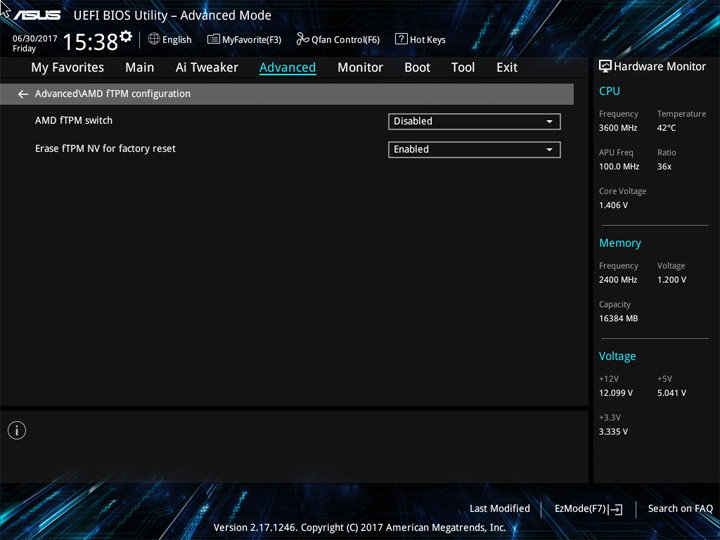Switch to EzMode(F7) label
Image resolution: width=720 pixels, height=540 pixels.
coord(580,509)
